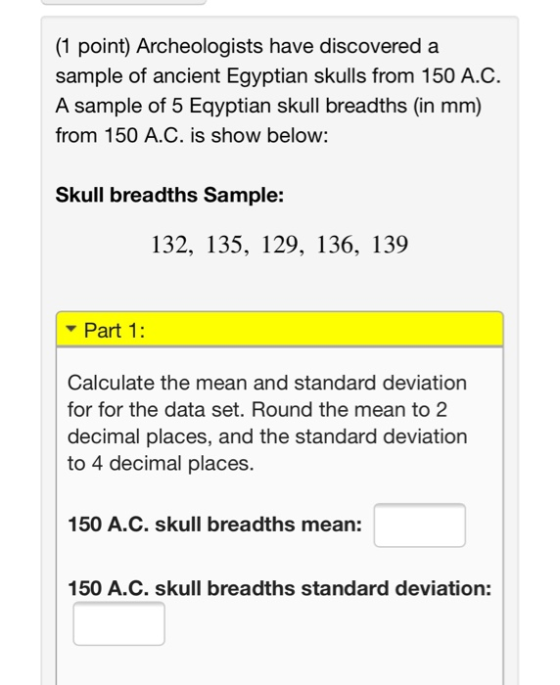This screenshot has width=560, height=685.
Task: Focus the skull breadths mean input box
Action: pos(419,525)
